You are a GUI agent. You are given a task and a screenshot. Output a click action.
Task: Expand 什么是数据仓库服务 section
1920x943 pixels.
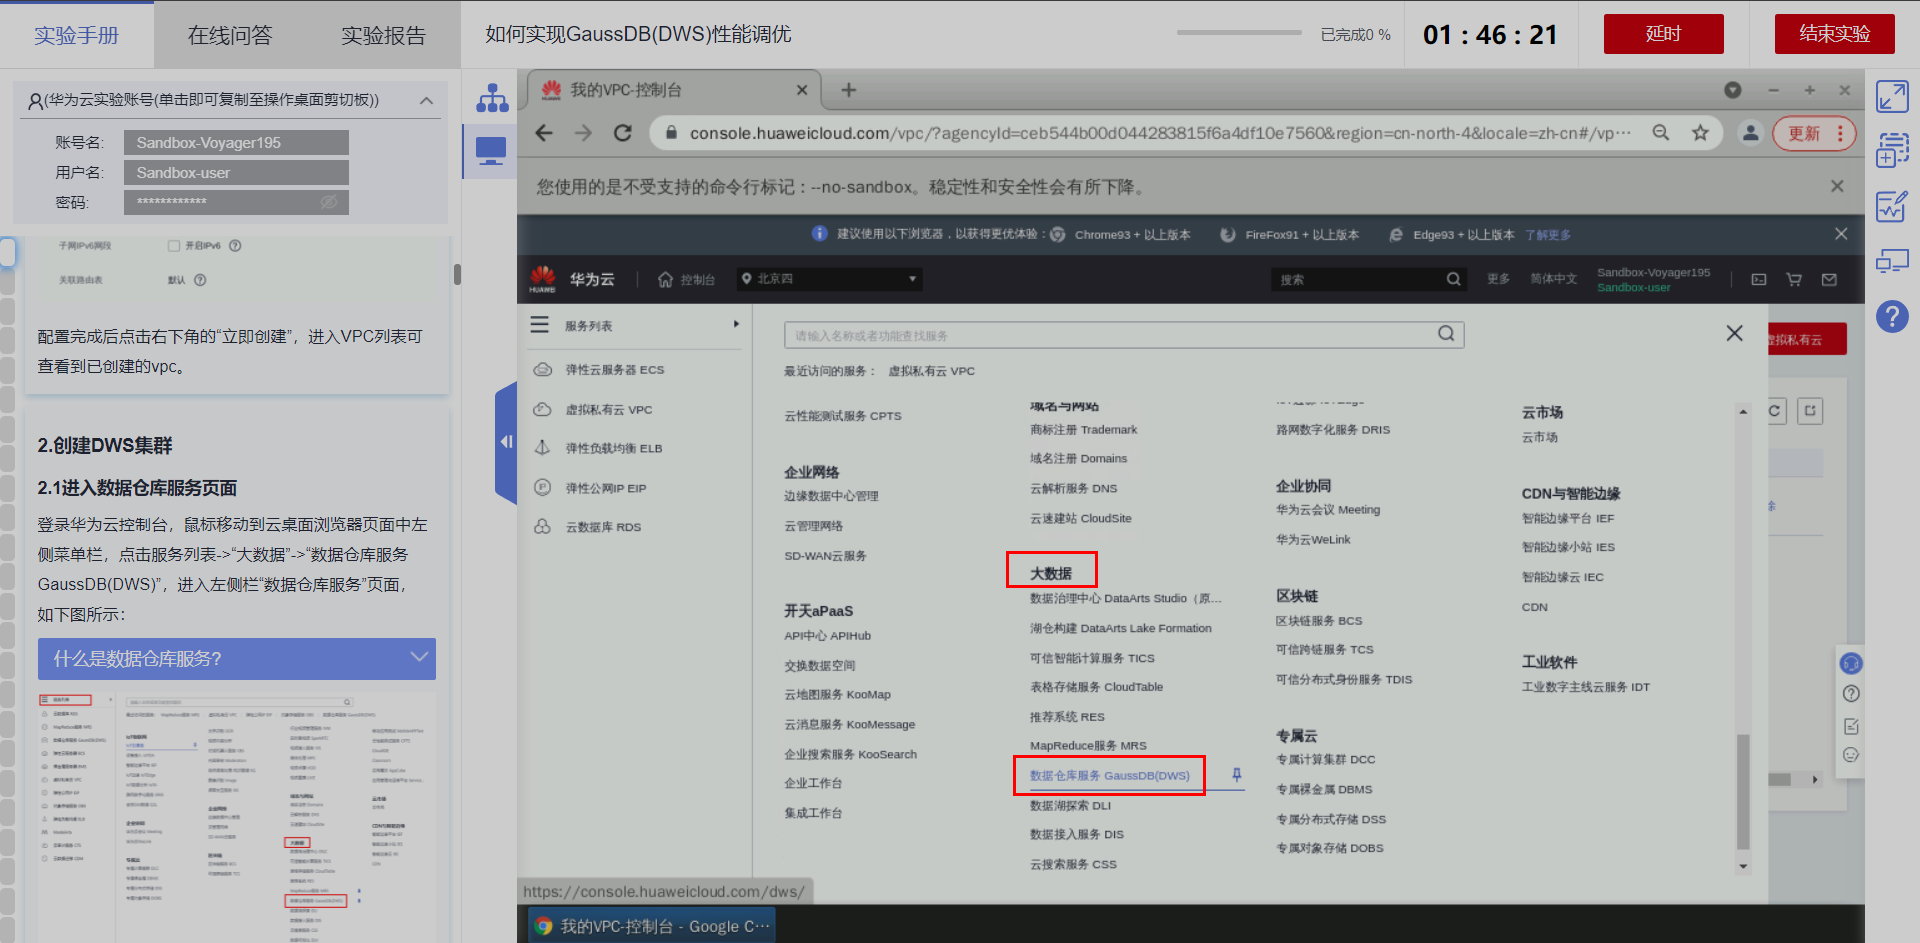coord(237,659)
